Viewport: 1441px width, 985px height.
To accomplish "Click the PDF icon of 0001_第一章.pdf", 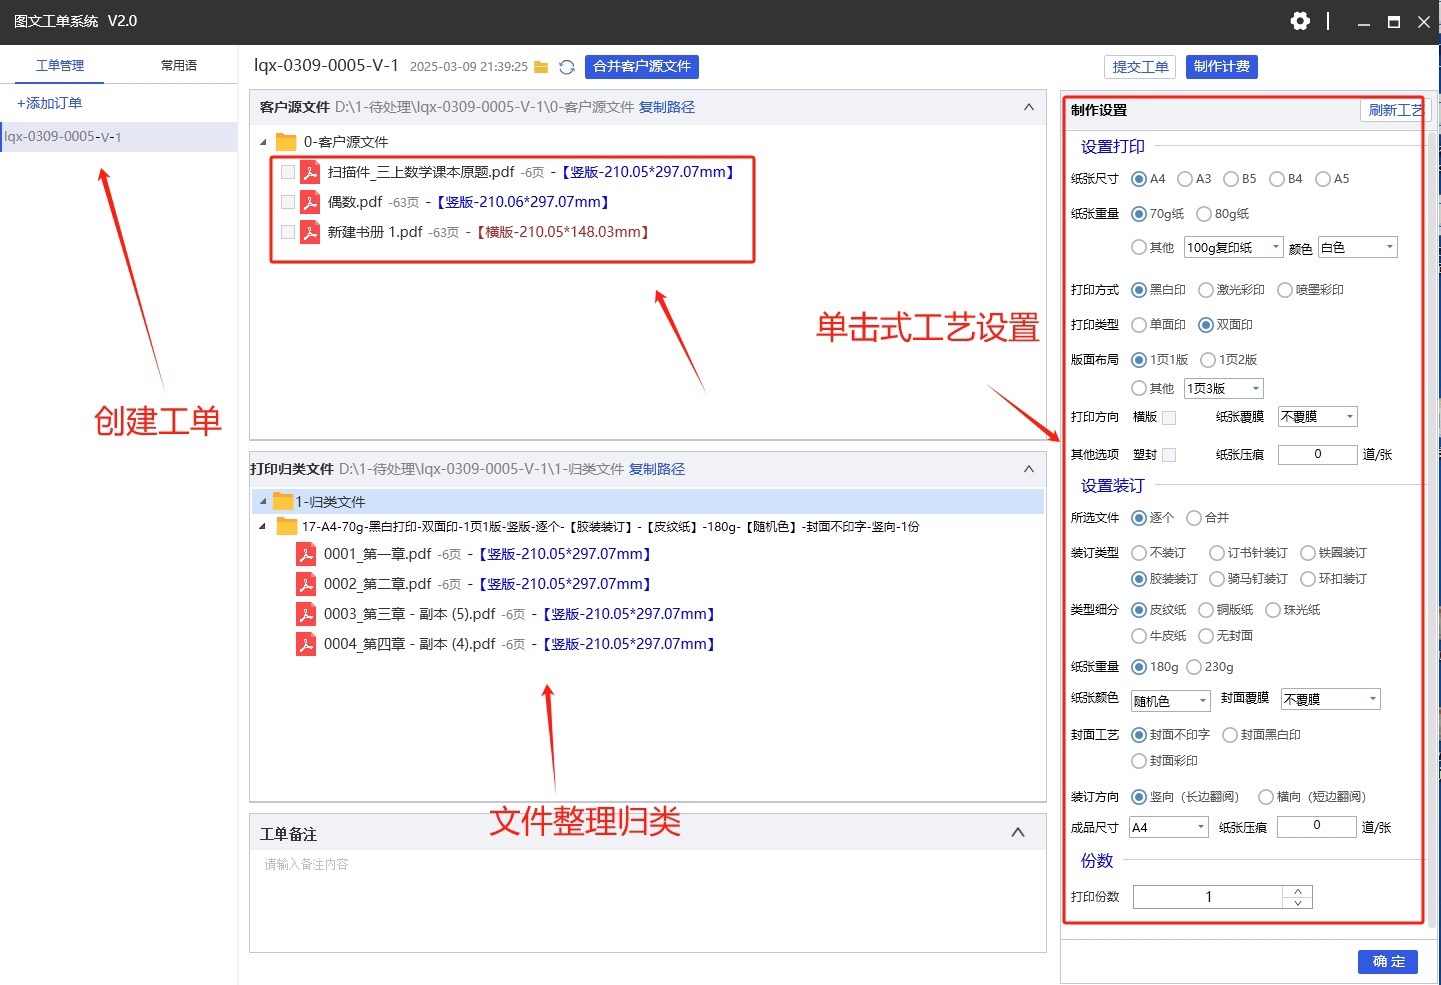I will click(x=306, y=554).
